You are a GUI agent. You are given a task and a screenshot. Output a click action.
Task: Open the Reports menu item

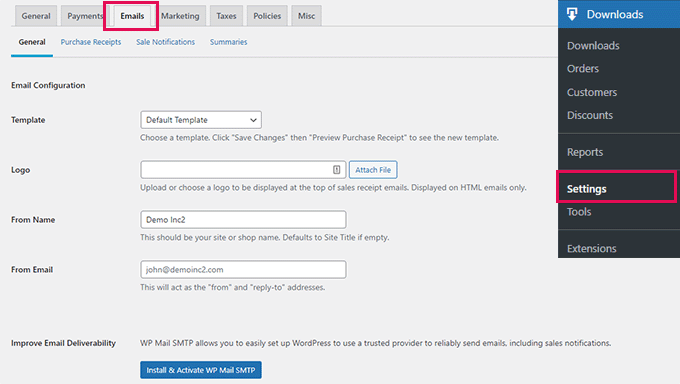coord(585,152)
